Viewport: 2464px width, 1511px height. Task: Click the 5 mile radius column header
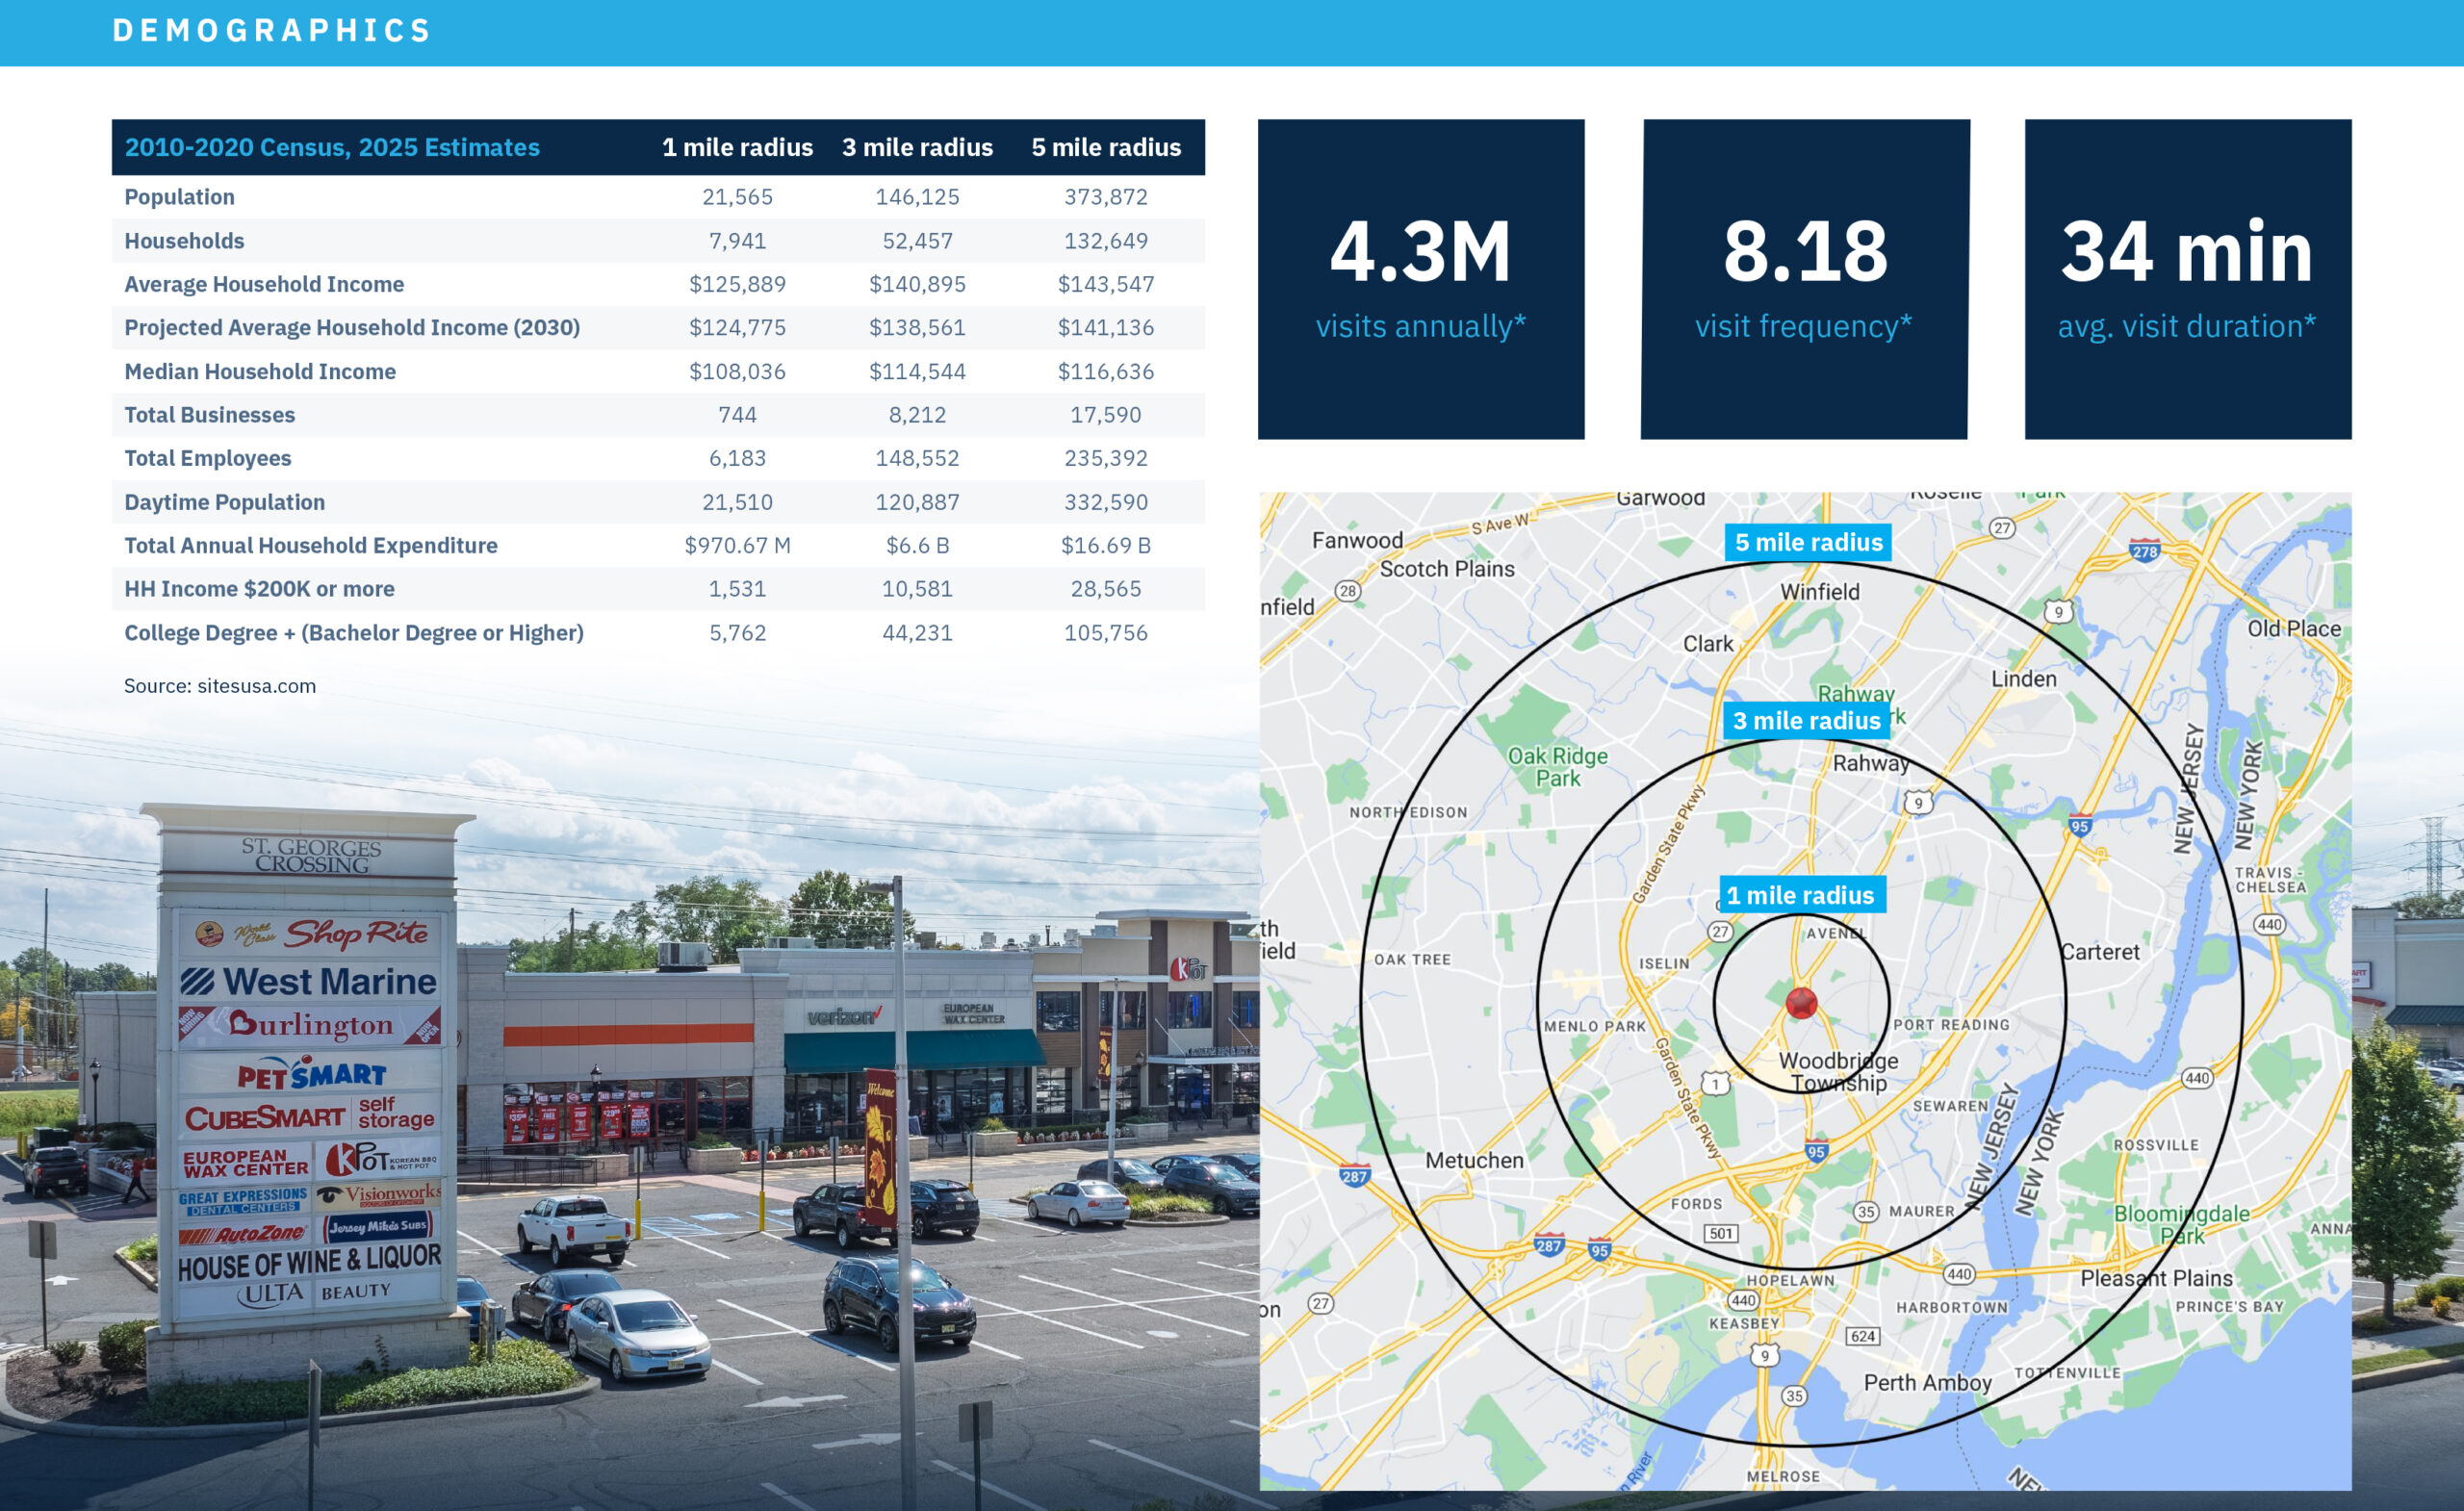click(x=1105, y=147)
